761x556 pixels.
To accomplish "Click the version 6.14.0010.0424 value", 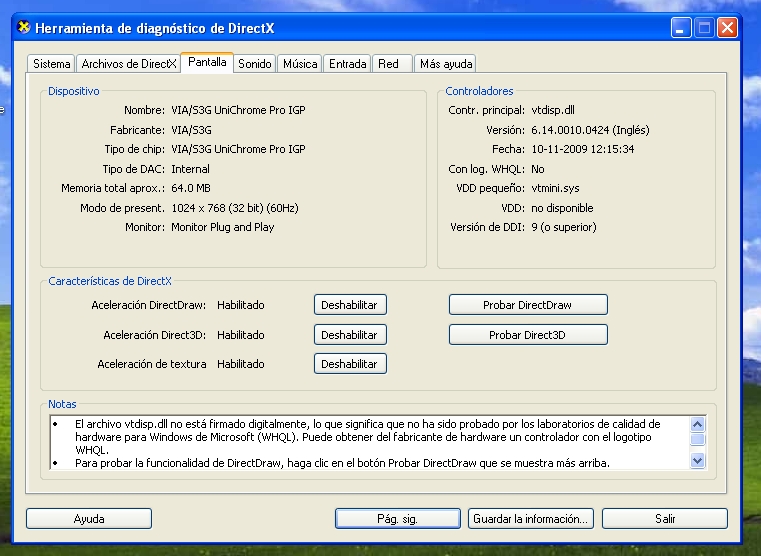I will [590, 130].
